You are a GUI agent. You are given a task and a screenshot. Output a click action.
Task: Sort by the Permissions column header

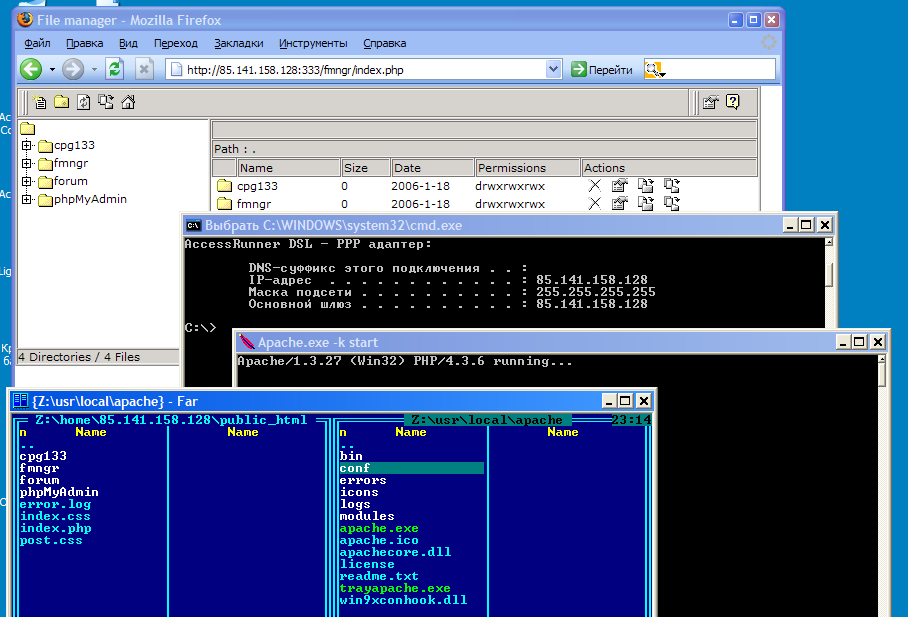[x=527, y=168]
